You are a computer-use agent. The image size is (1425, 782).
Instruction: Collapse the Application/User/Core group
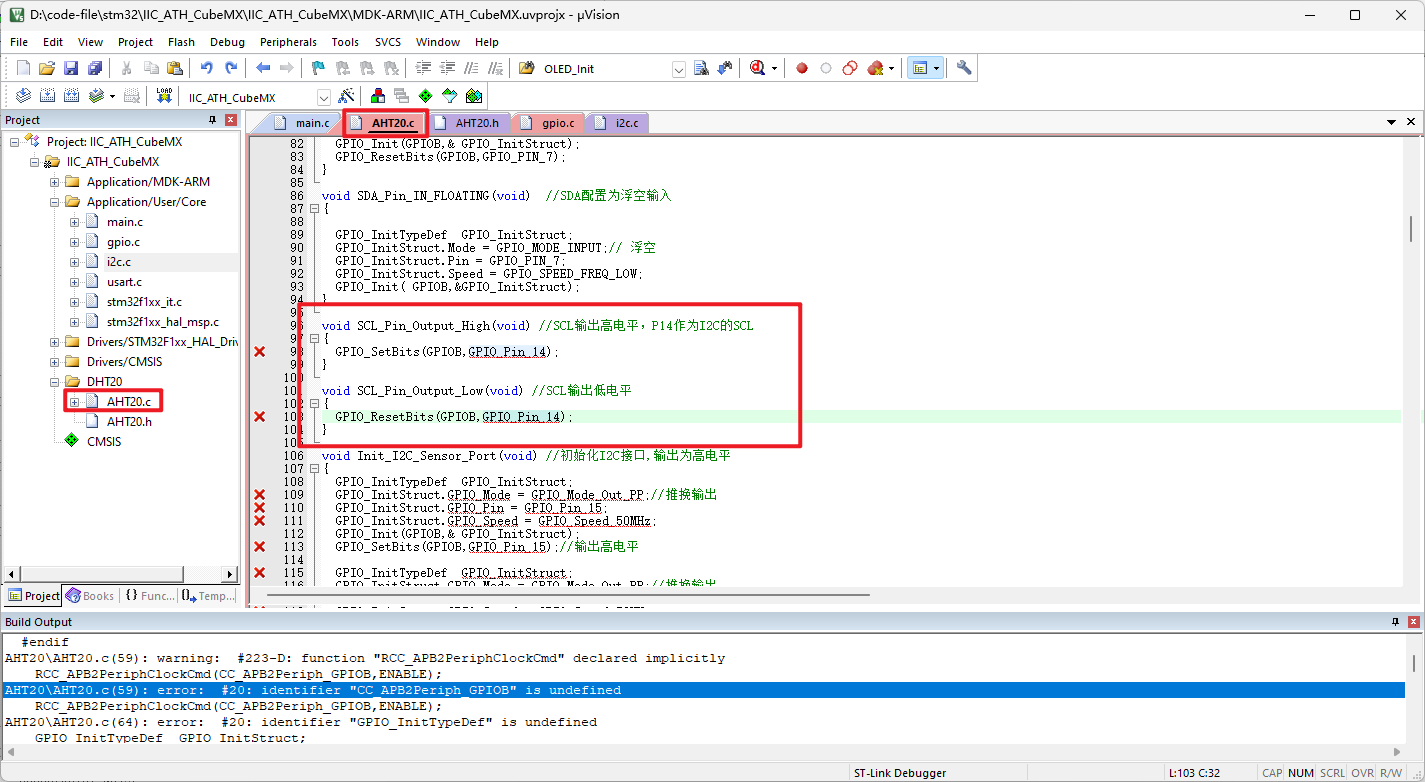55,202
